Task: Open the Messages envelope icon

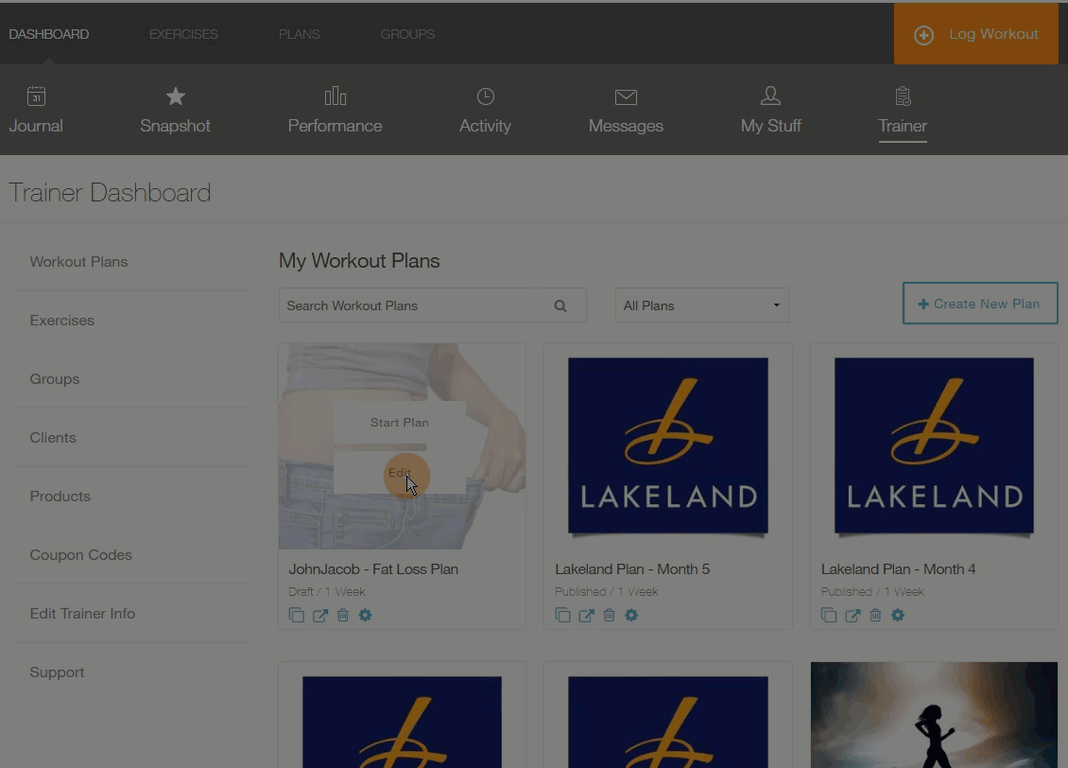Action: [626, 97]
